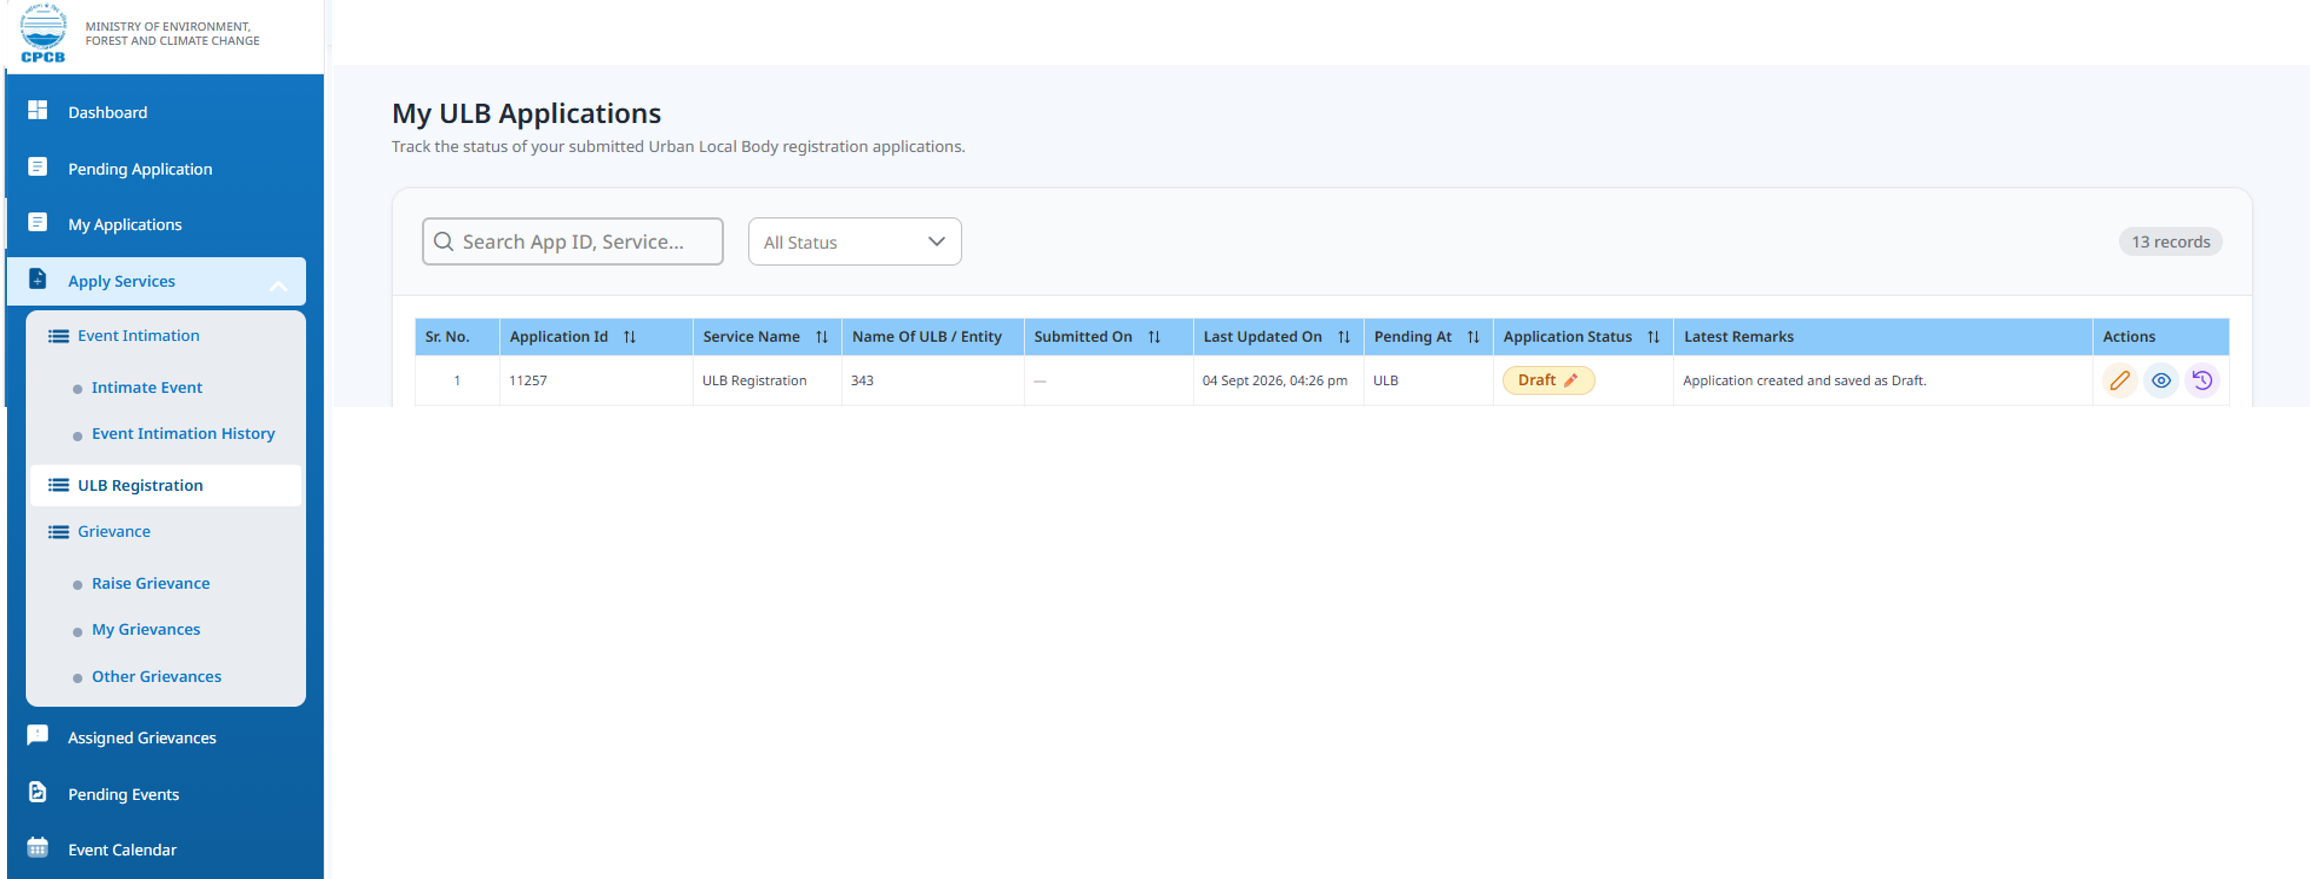2310x879 pixels.
Task: Sort by Last Updated On column
Action: 1344,337
